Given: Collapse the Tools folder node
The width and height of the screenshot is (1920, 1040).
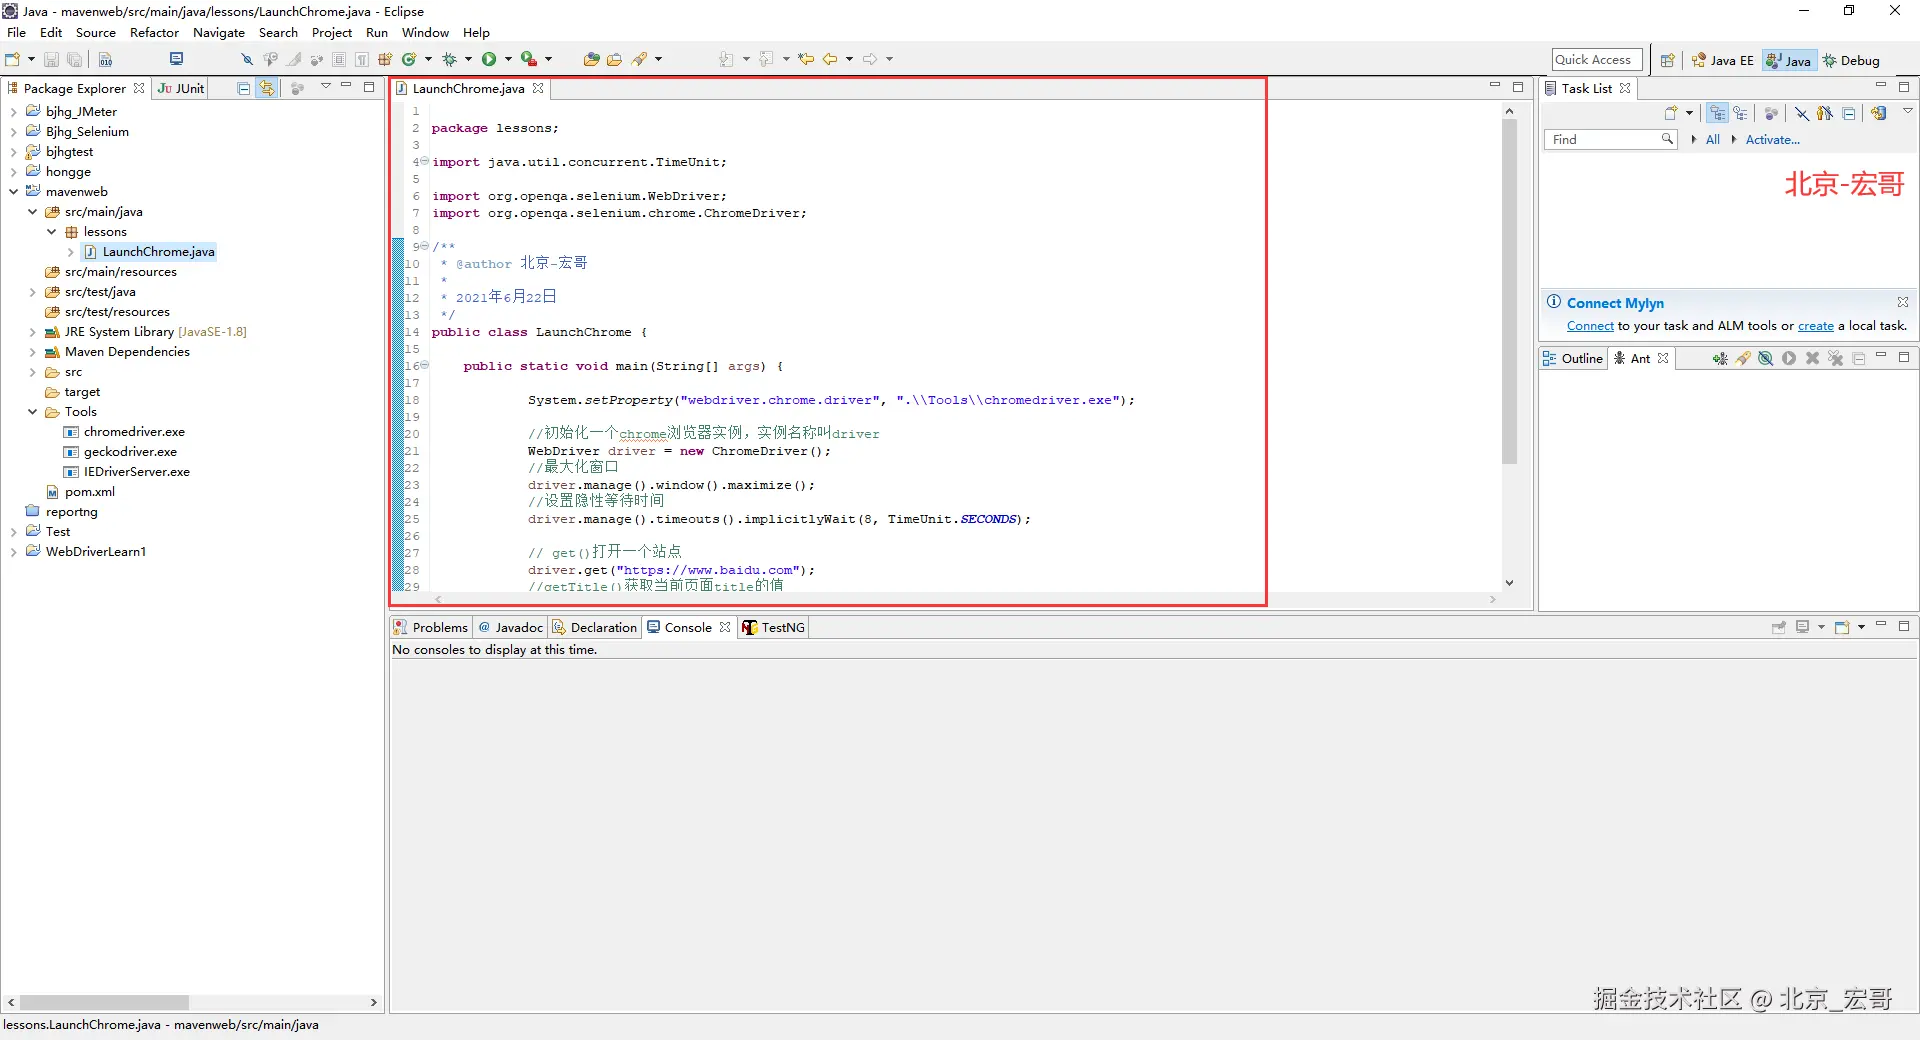Looking at the screenshot, I should click(x=33, y=412).
